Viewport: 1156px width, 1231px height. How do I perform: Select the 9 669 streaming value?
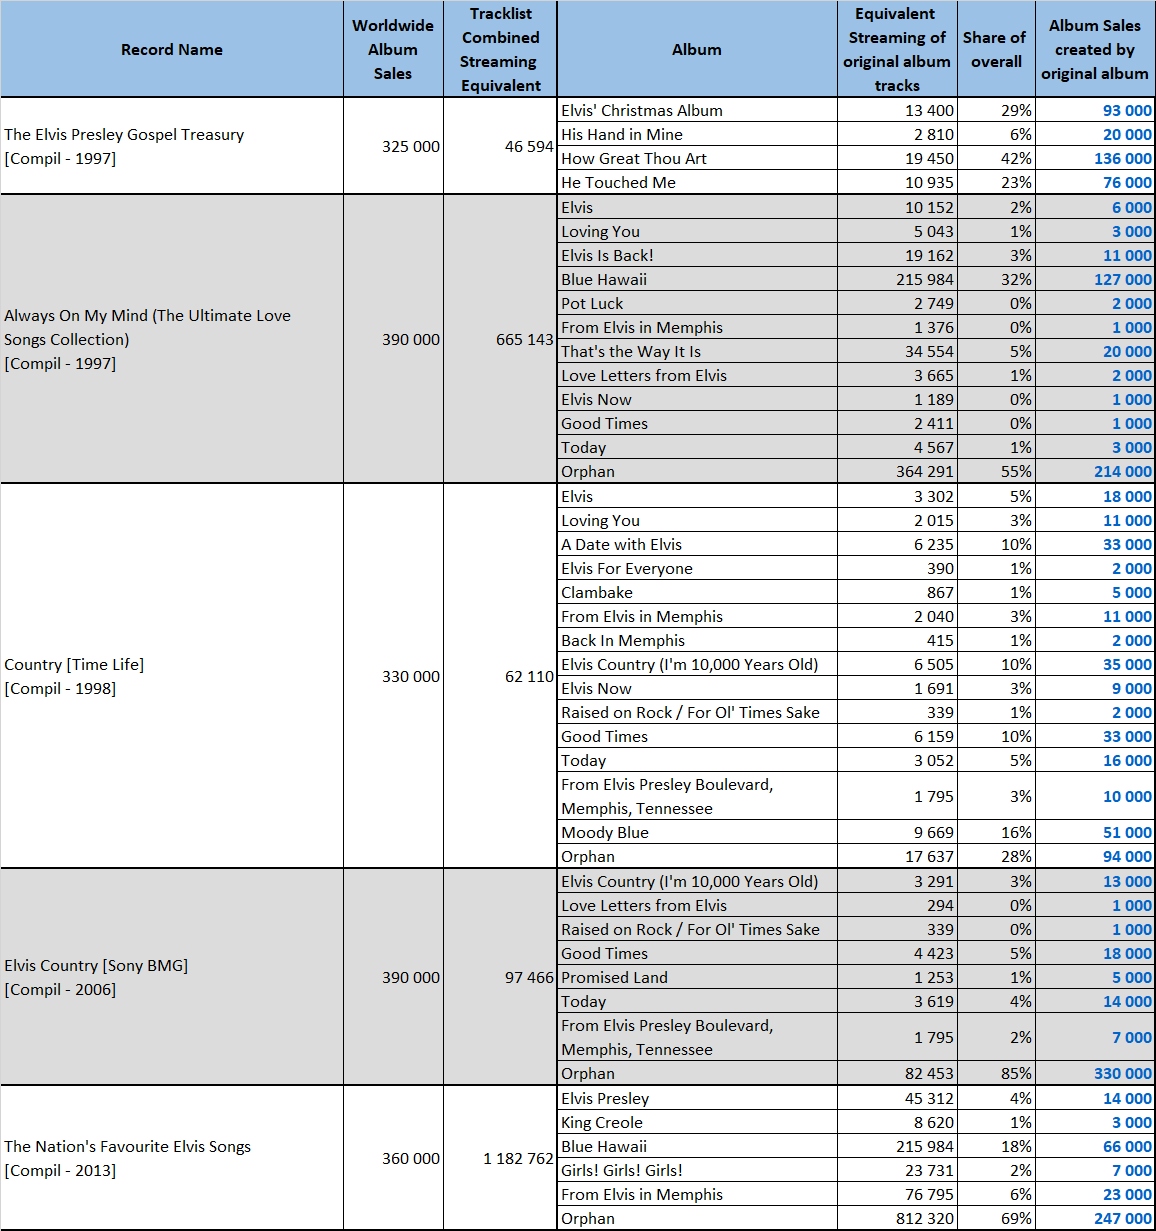pyautogui.click(x=897, y=832)
